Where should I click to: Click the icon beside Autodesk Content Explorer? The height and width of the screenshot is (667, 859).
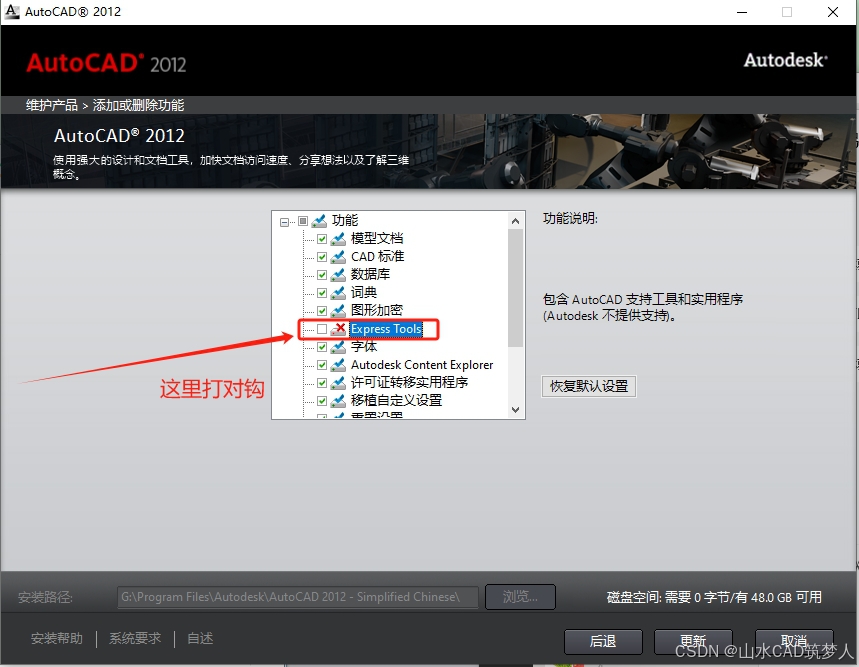coord(338,365)
